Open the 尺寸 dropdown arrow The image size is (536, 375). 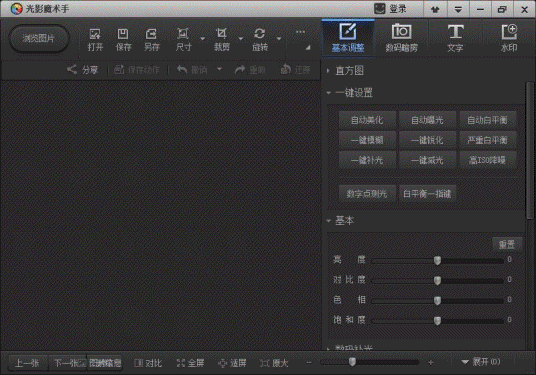pyautogui.click(x=202, y=39)
